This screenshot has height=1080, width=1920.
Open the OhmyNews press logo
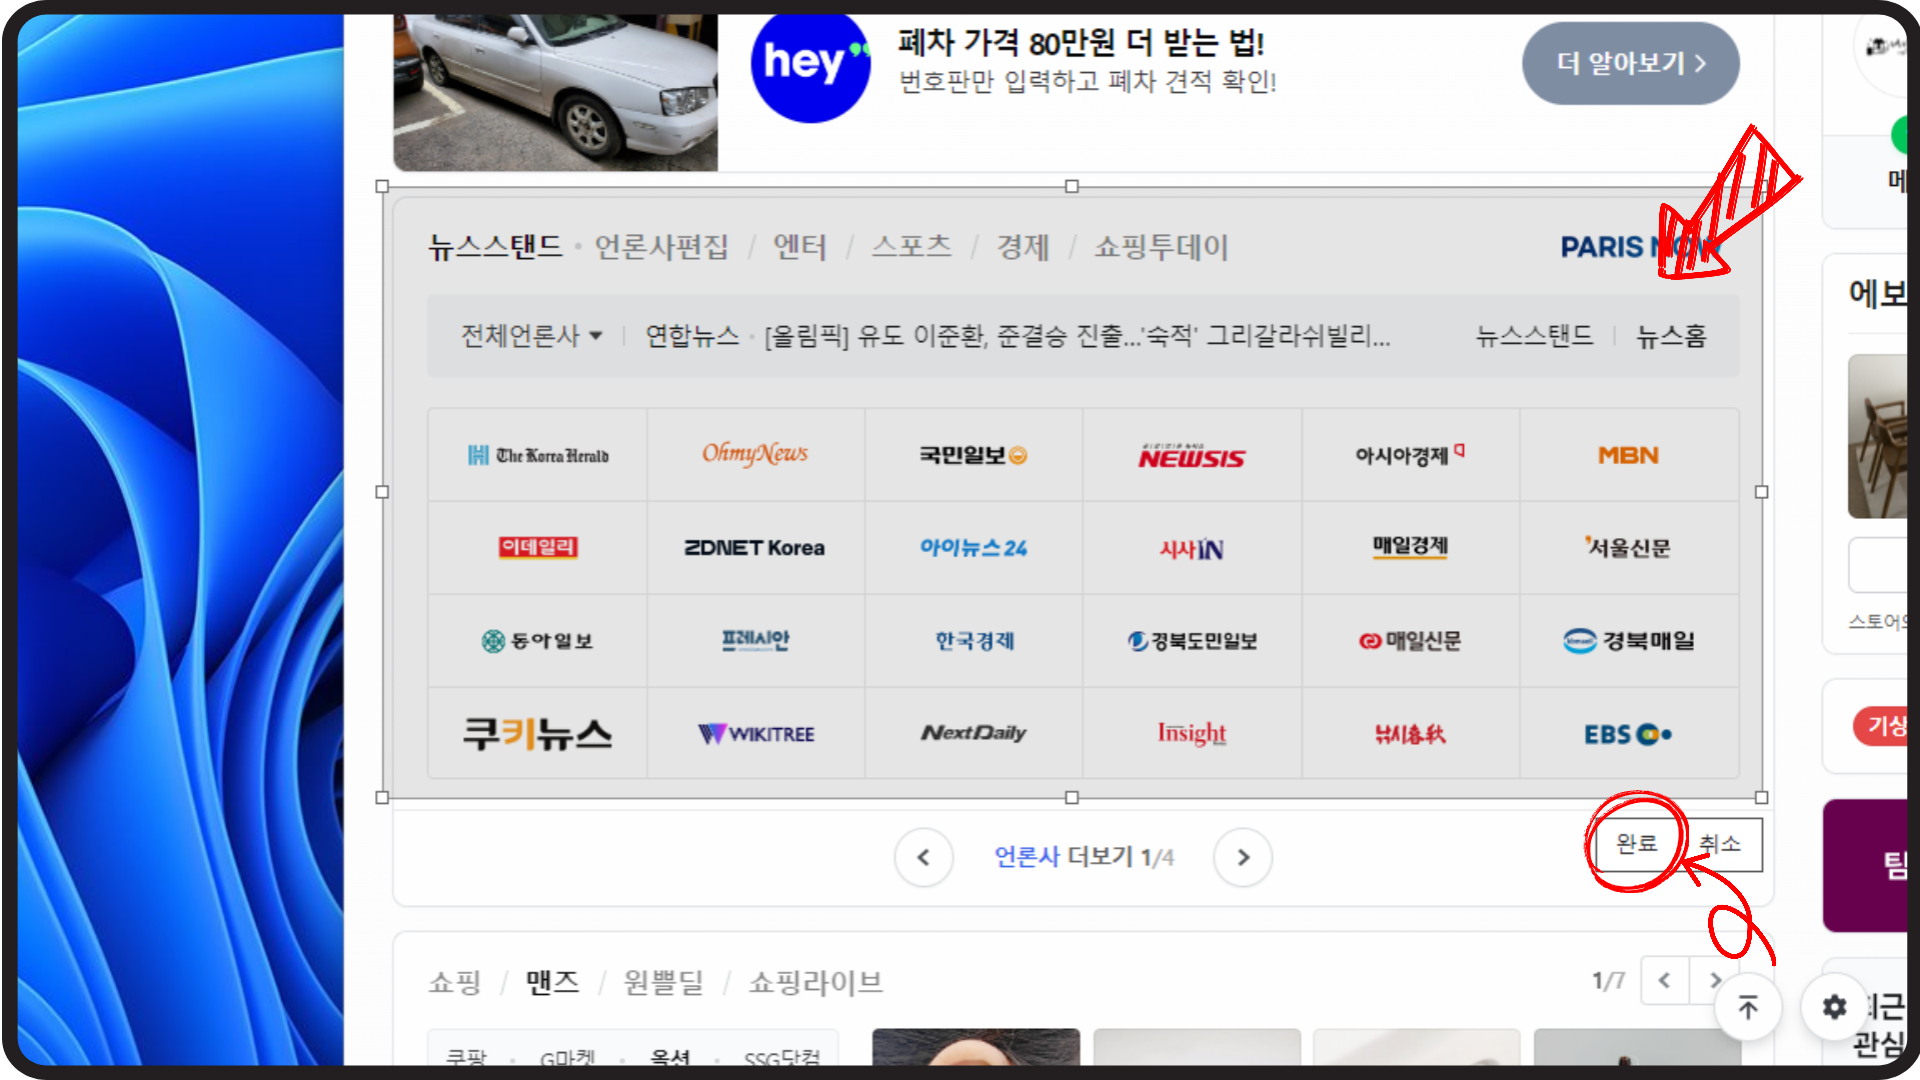755,455
